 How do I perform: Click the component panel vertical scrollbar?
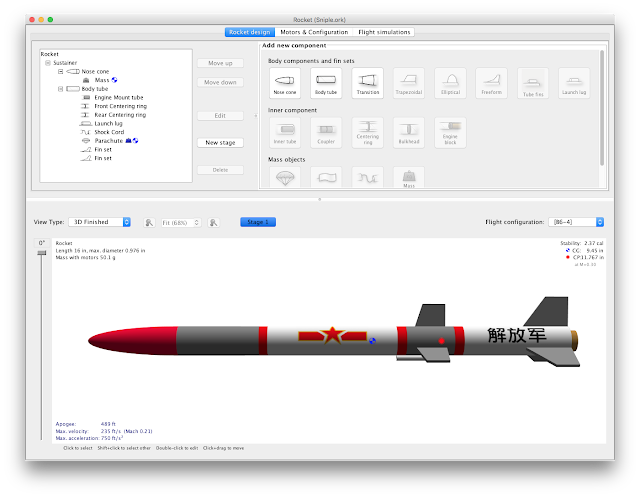point(602,107)
